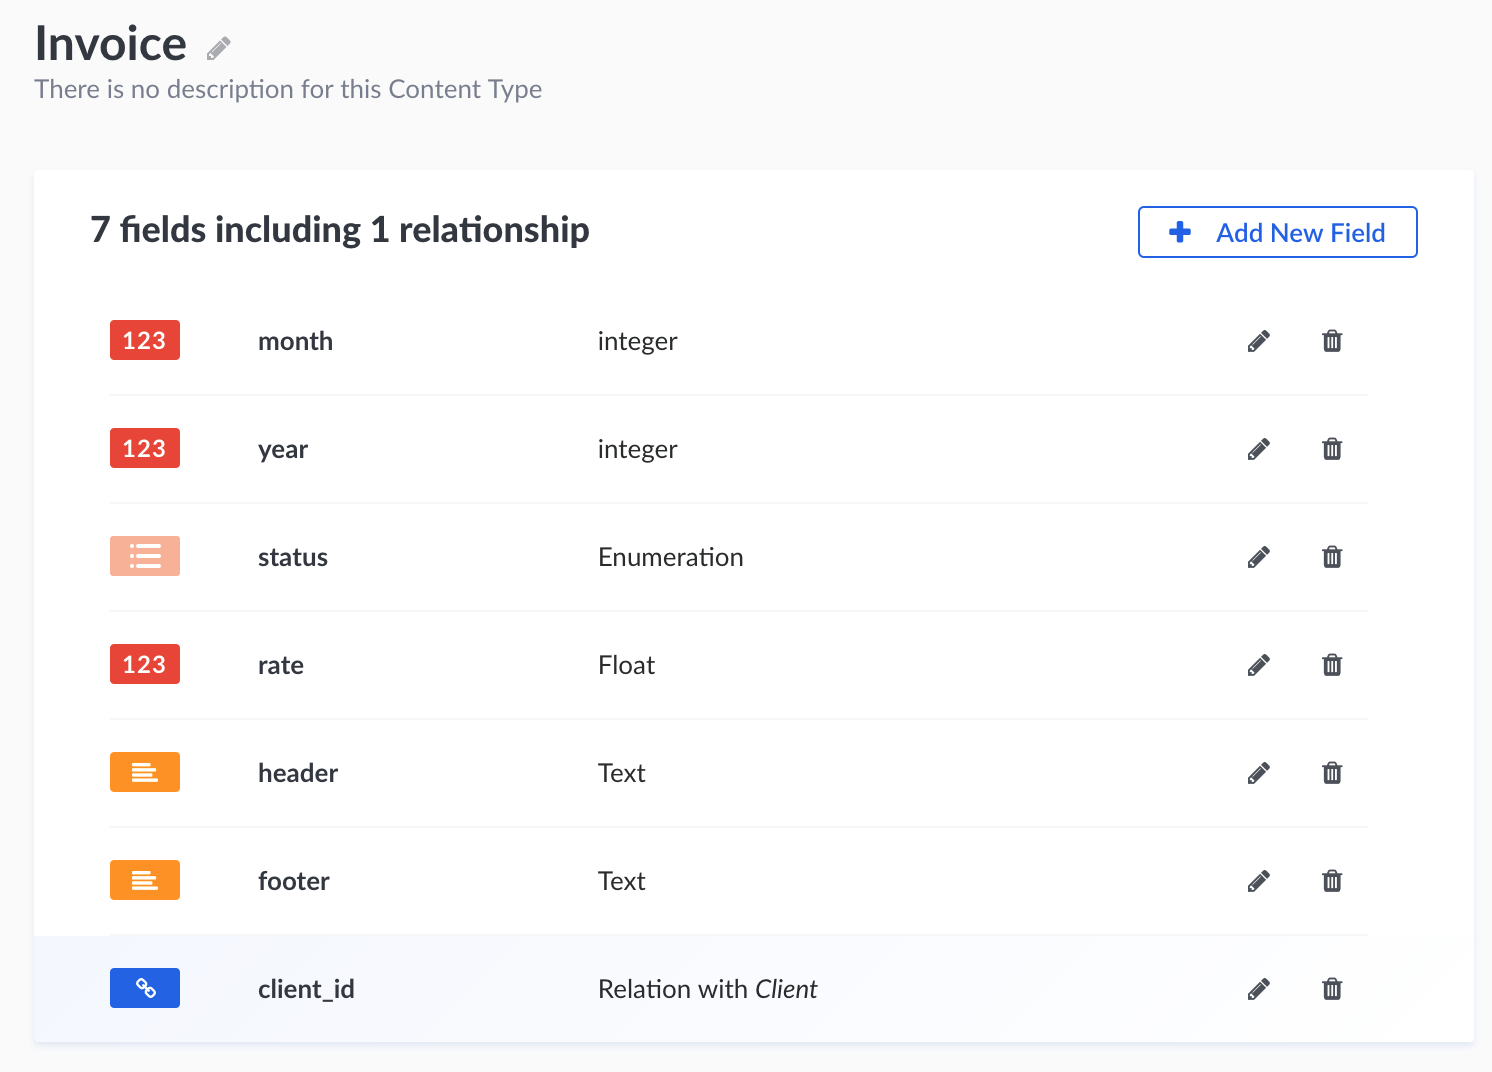Open the Client relation link

(x=786, y=989)
